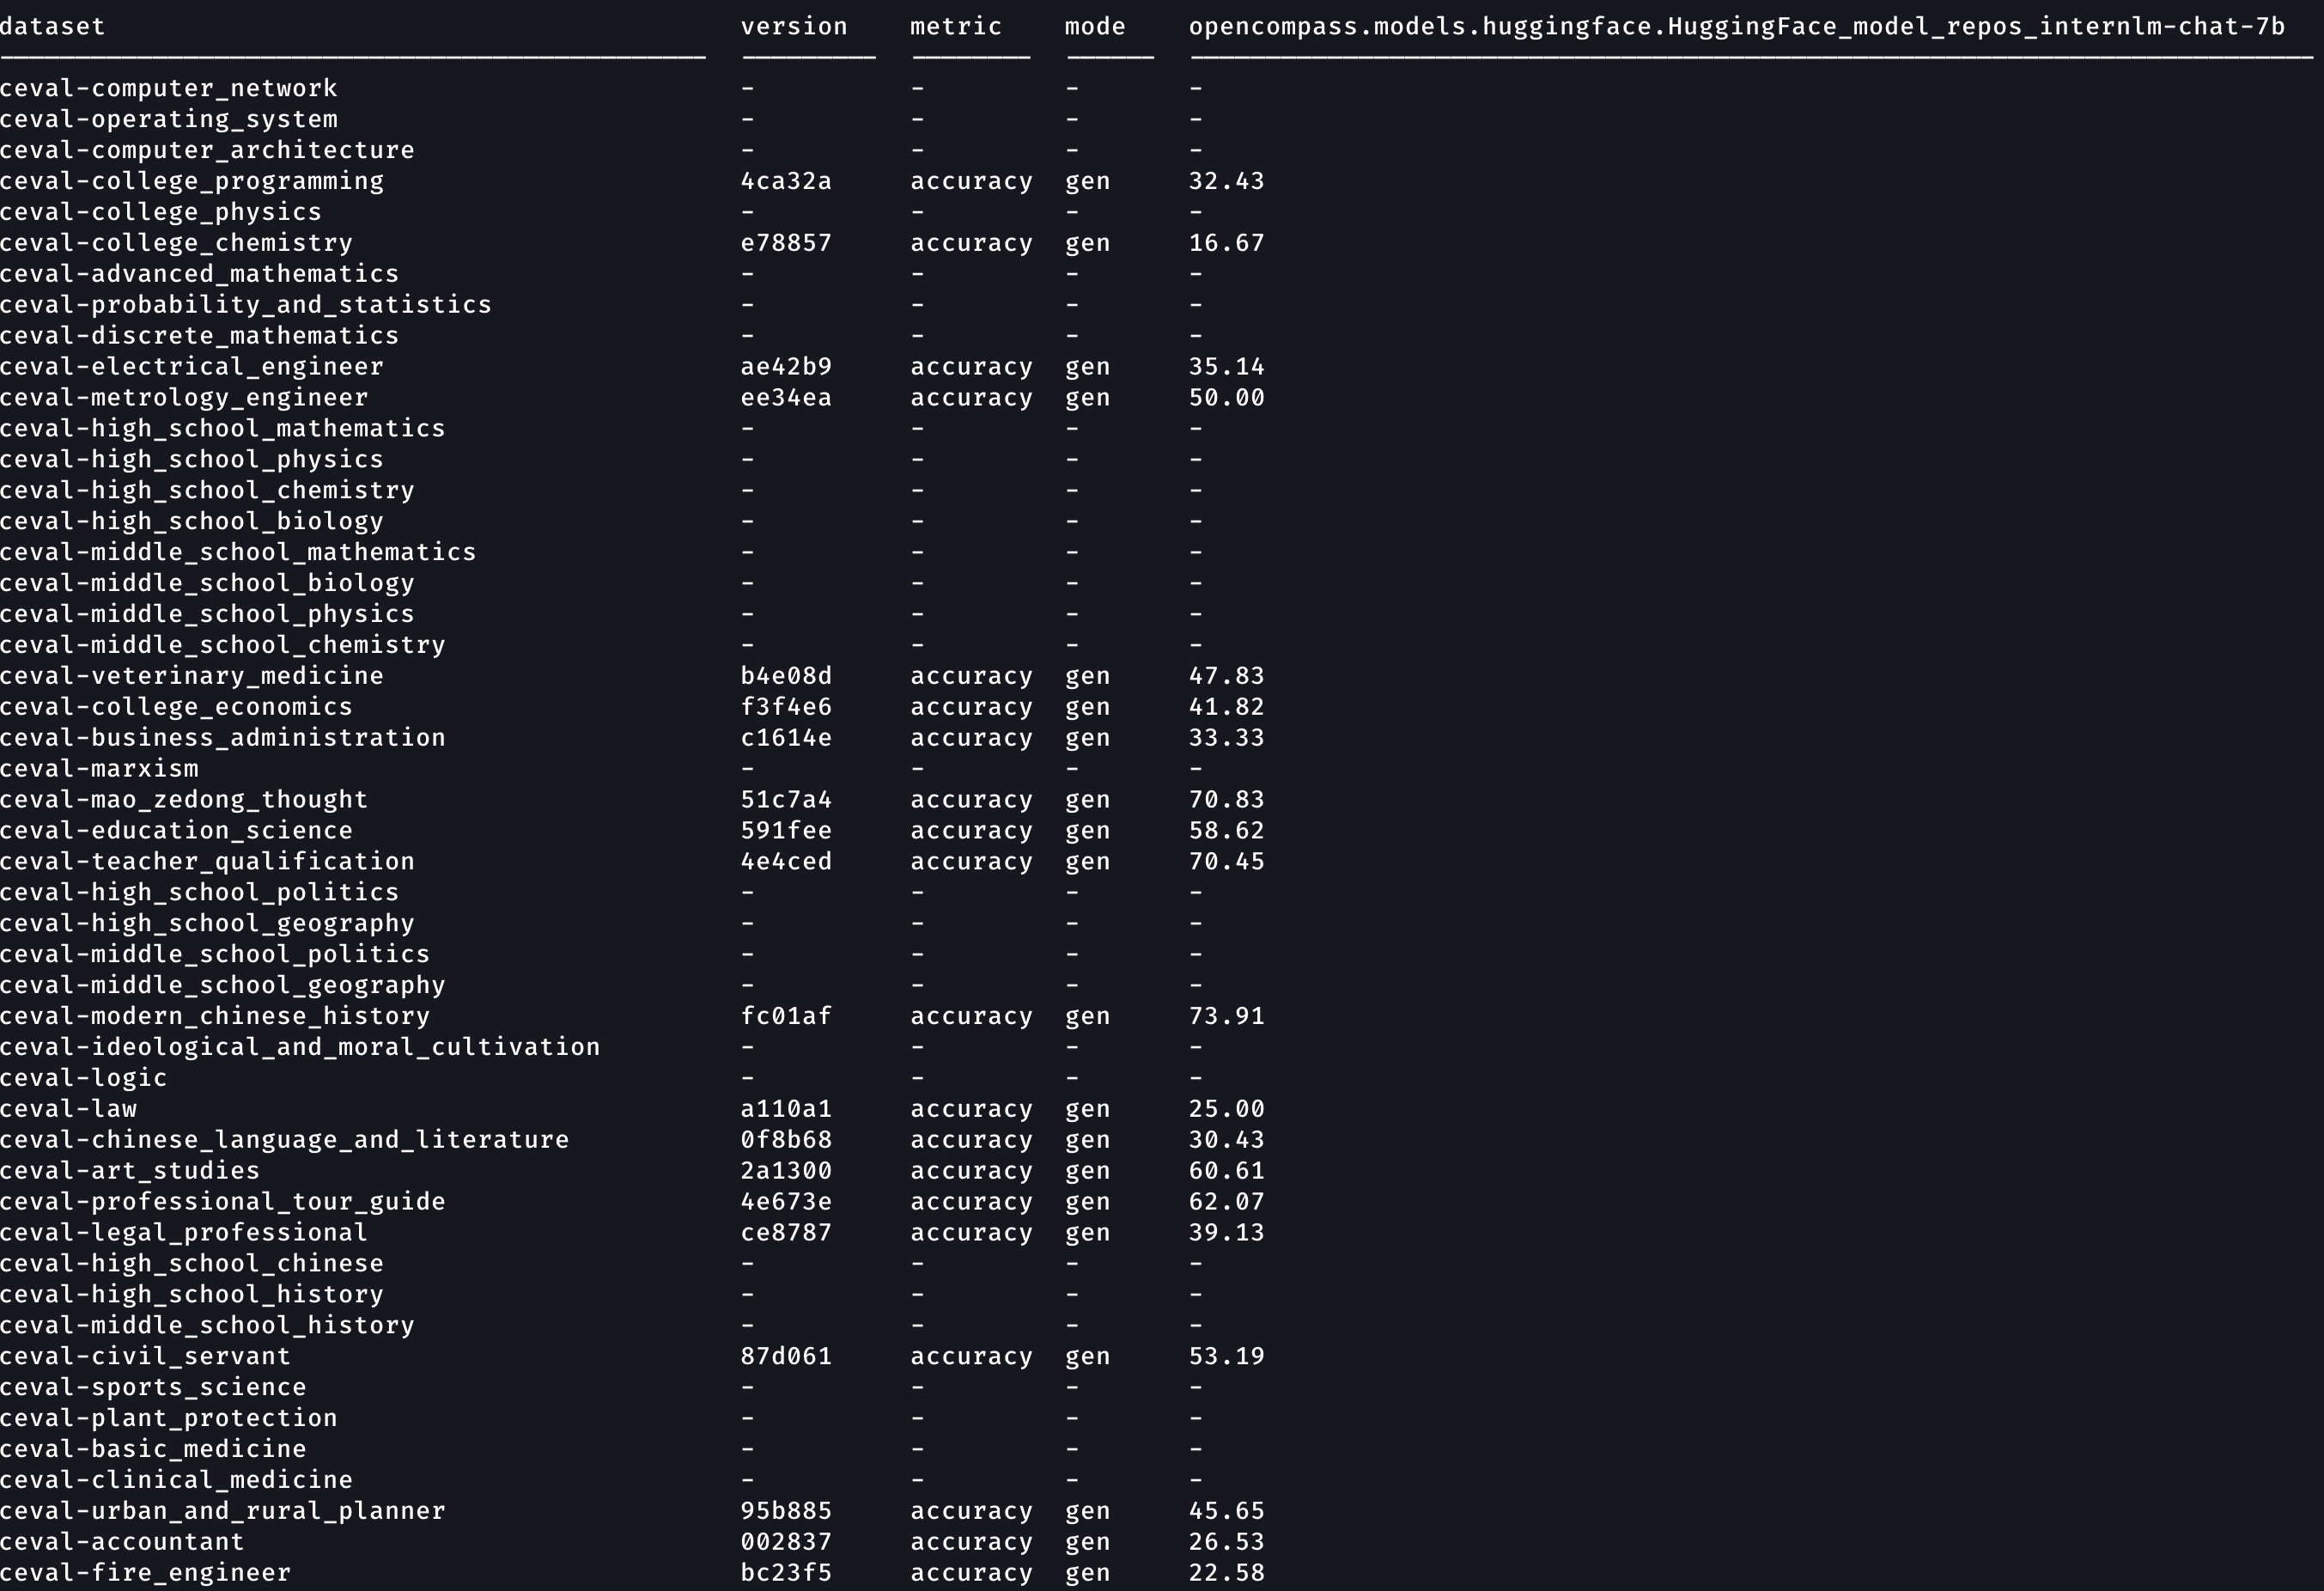Click the ceval-veterinary_medicine dataset name
The image size is (2324, 1591).
(191, 676)
